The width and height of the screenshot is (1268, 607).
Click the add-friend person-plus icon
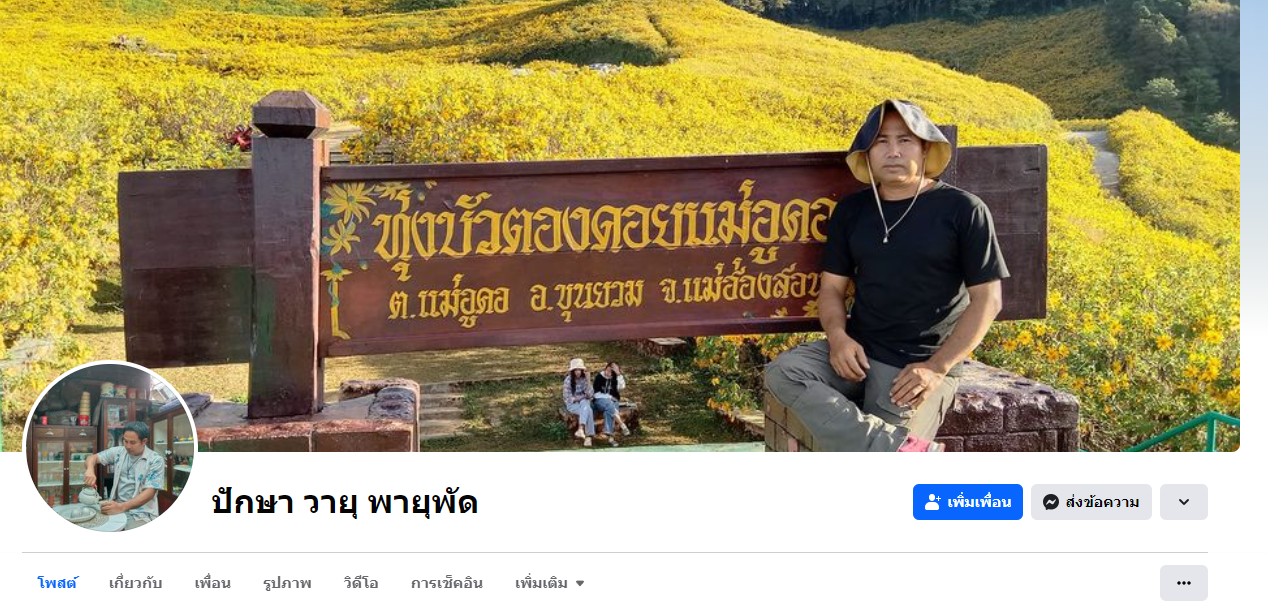pos(933,502)
